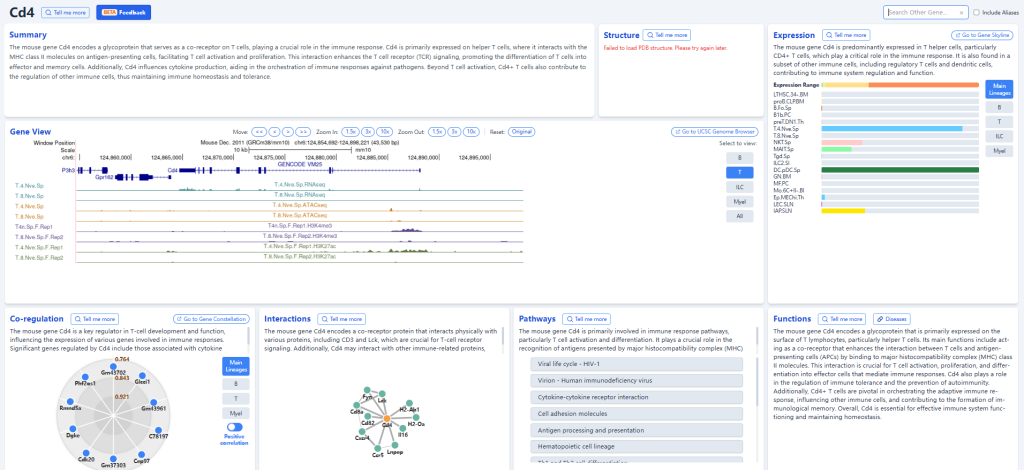Toggle the Positive correlation switch
The width and height of the screenshot is (1024, 470).
[234, 427]
